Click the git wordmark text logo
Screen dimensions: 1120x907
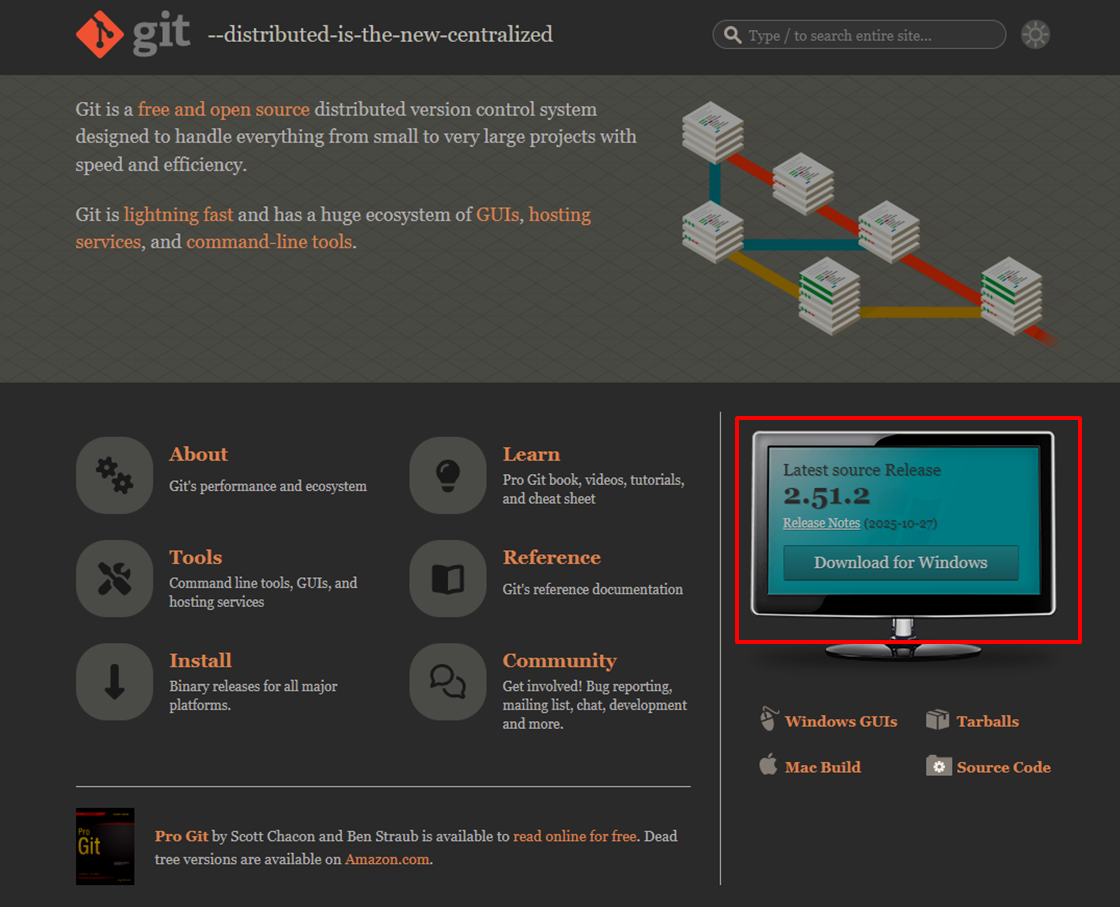(x=161, y=33)
